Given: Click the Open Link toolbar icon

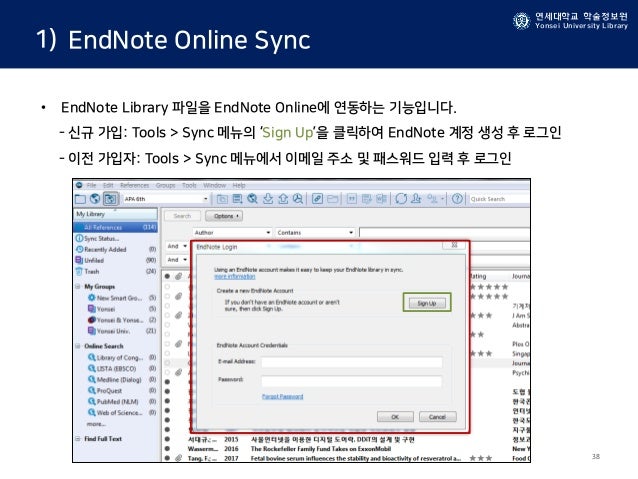Looking at the screenshot, I should click(x=317, y=199).
